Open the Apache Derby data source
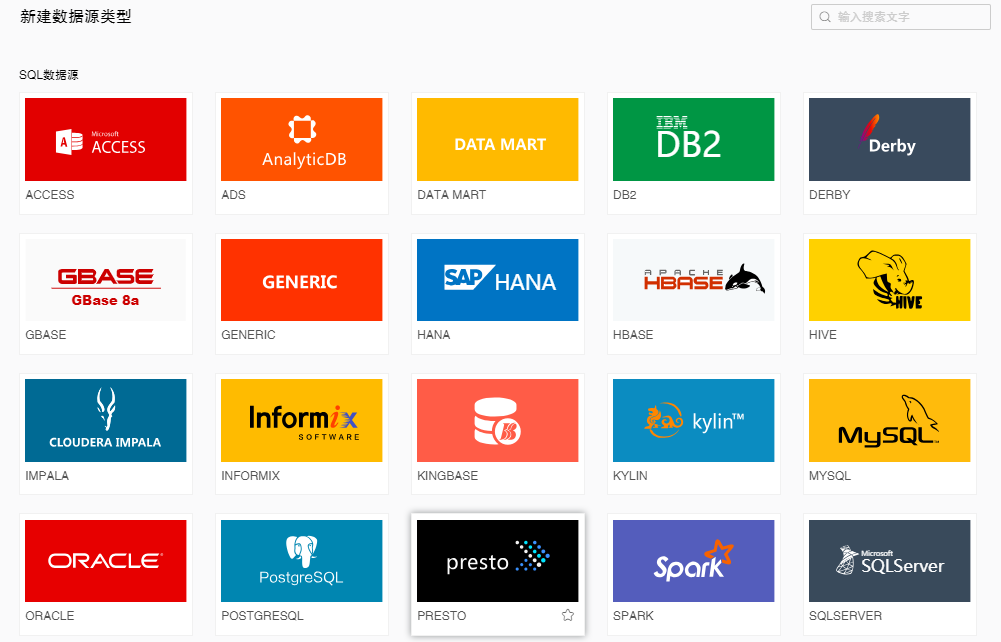 (889, 140)
